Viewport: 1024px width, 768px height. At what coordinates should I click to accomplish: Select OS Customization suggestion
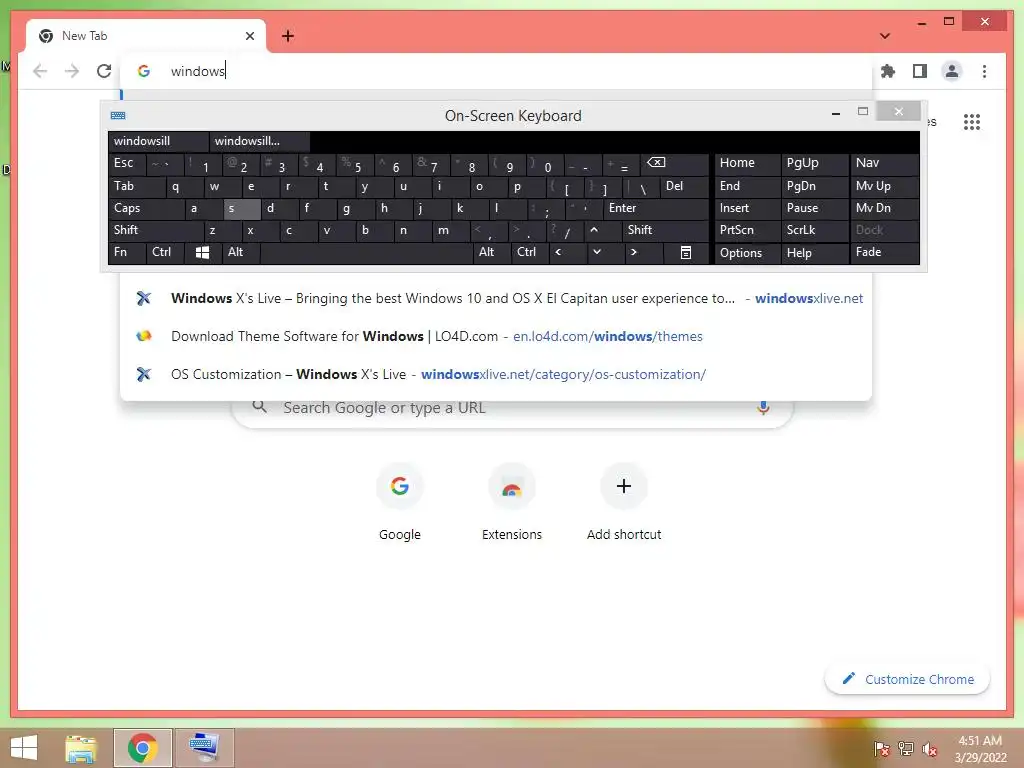coord(496,374)
